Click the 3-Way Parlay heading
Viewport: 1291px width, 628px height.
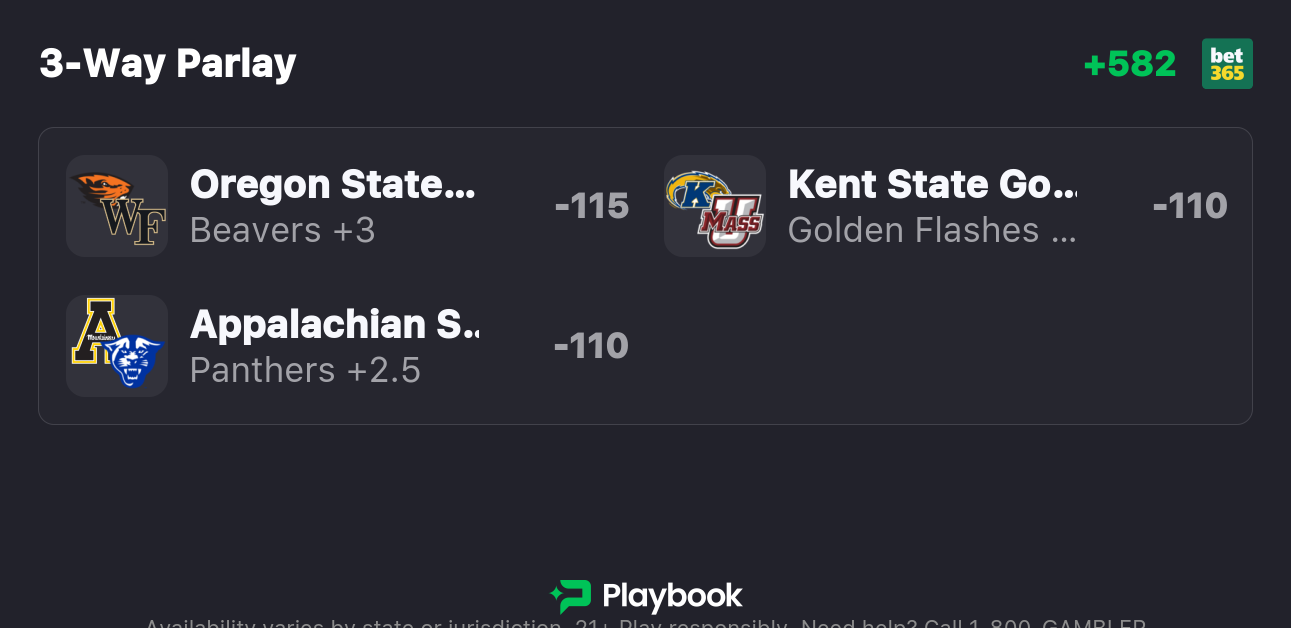[x=167, y=64]
